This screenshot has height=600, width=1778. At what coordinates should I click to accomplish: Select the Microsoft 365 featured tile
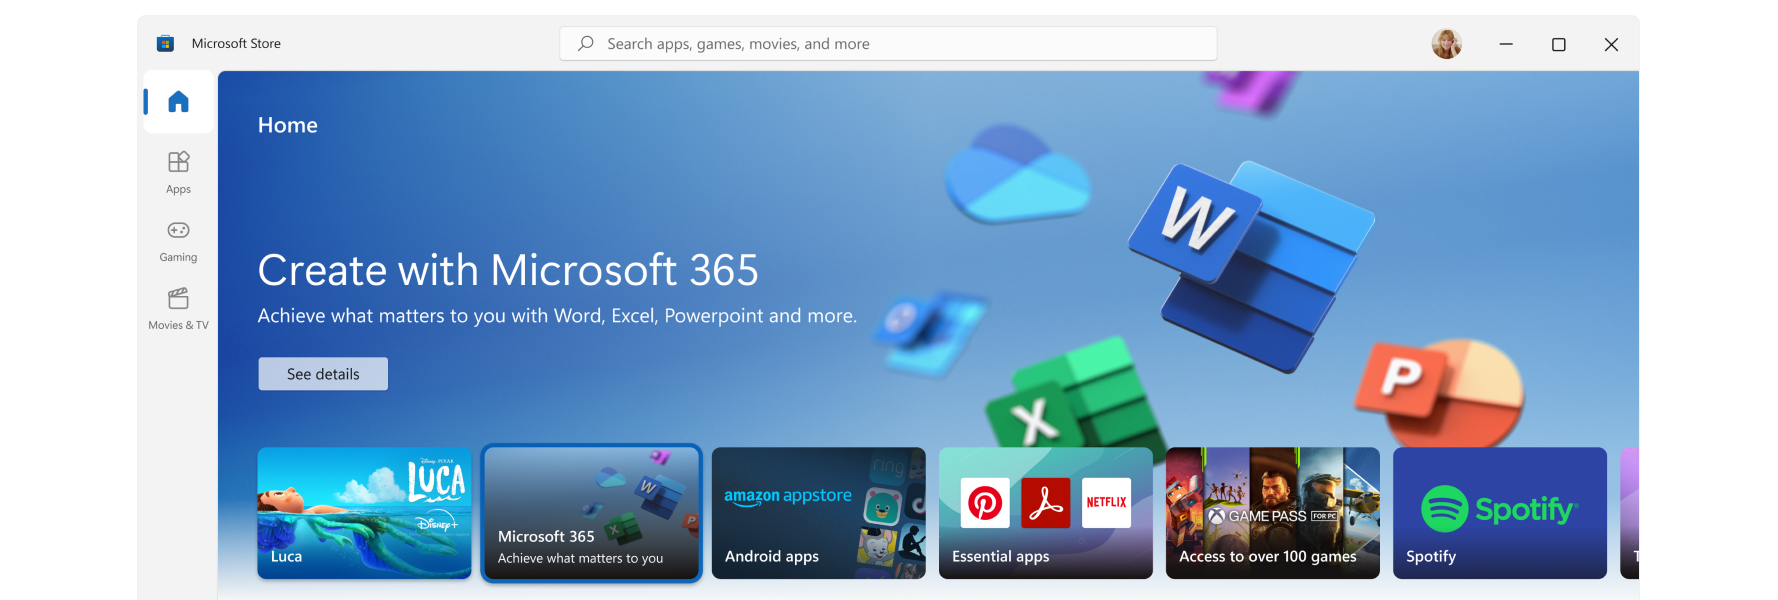pyautogui.click(x=591, y=513)
